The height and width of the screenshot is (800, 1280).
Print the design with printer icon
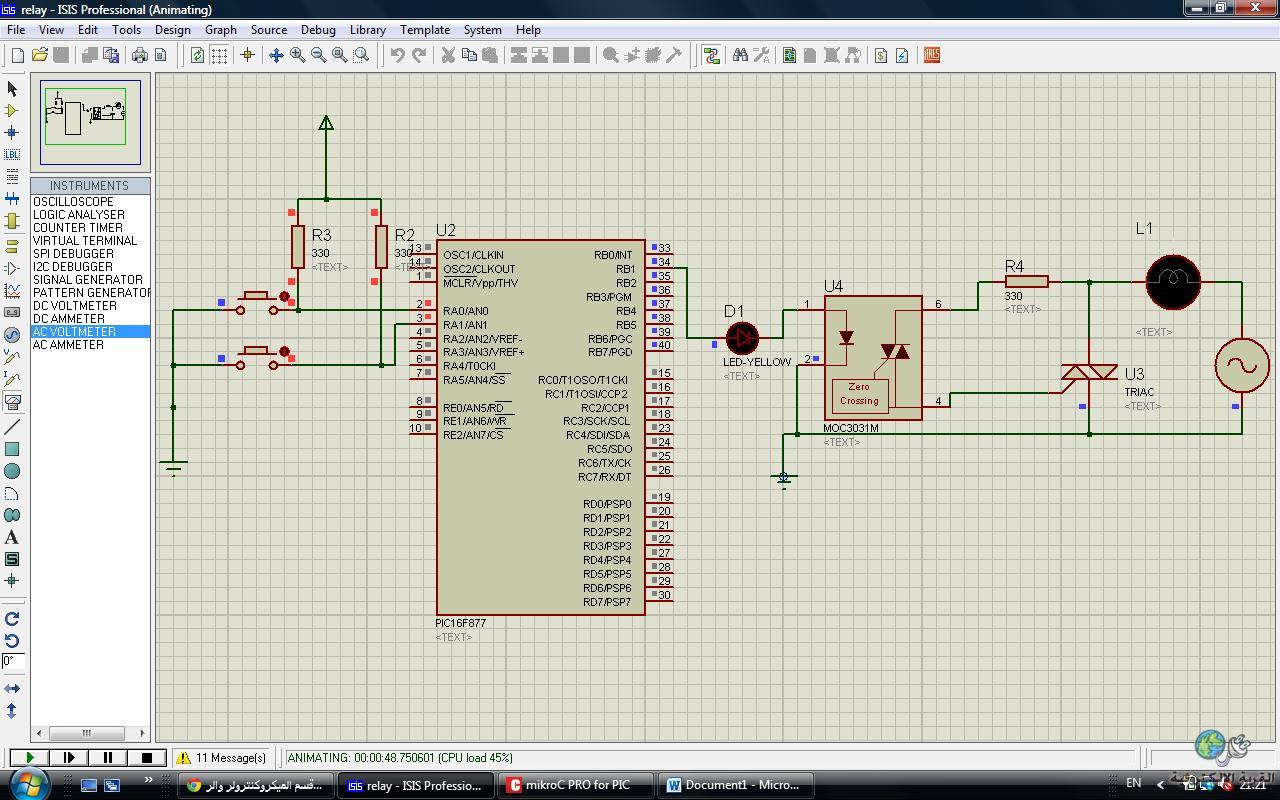[139, 55]
